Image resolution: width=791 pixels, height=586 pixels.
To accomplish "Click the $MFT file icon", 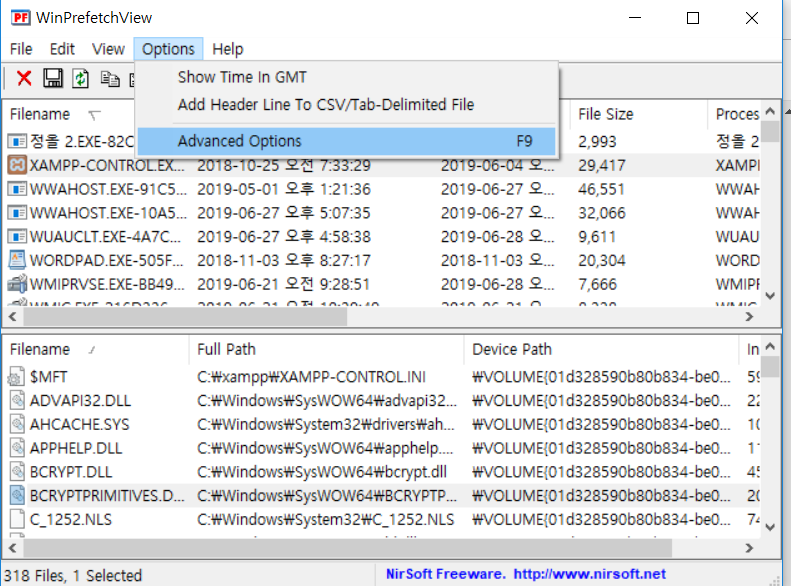I will pyautogui.click(x=17, y=377).
